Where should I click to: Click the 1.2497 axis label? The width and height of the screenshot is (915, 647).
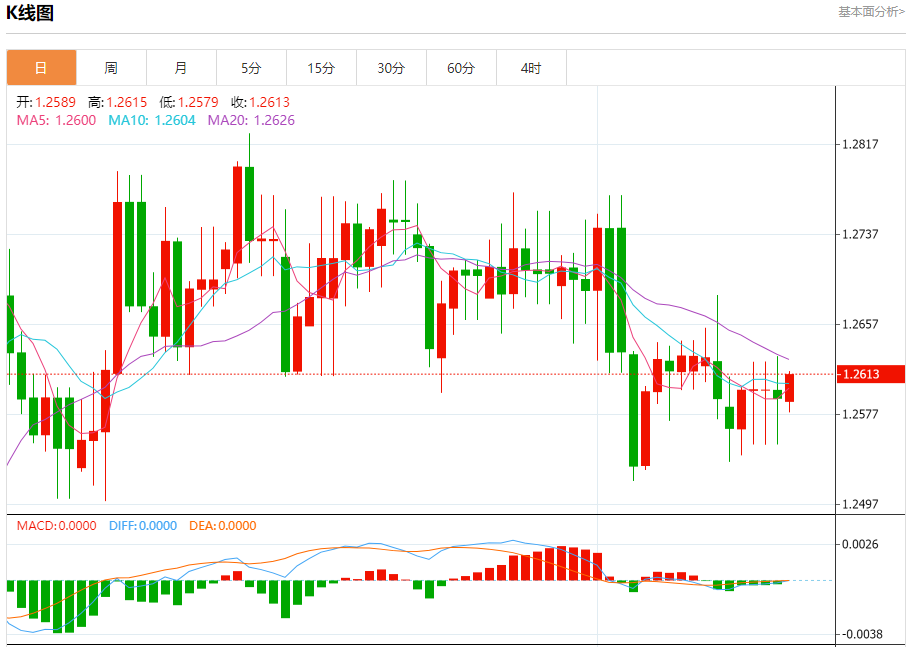pyautogui.click(x=860, y=504)
